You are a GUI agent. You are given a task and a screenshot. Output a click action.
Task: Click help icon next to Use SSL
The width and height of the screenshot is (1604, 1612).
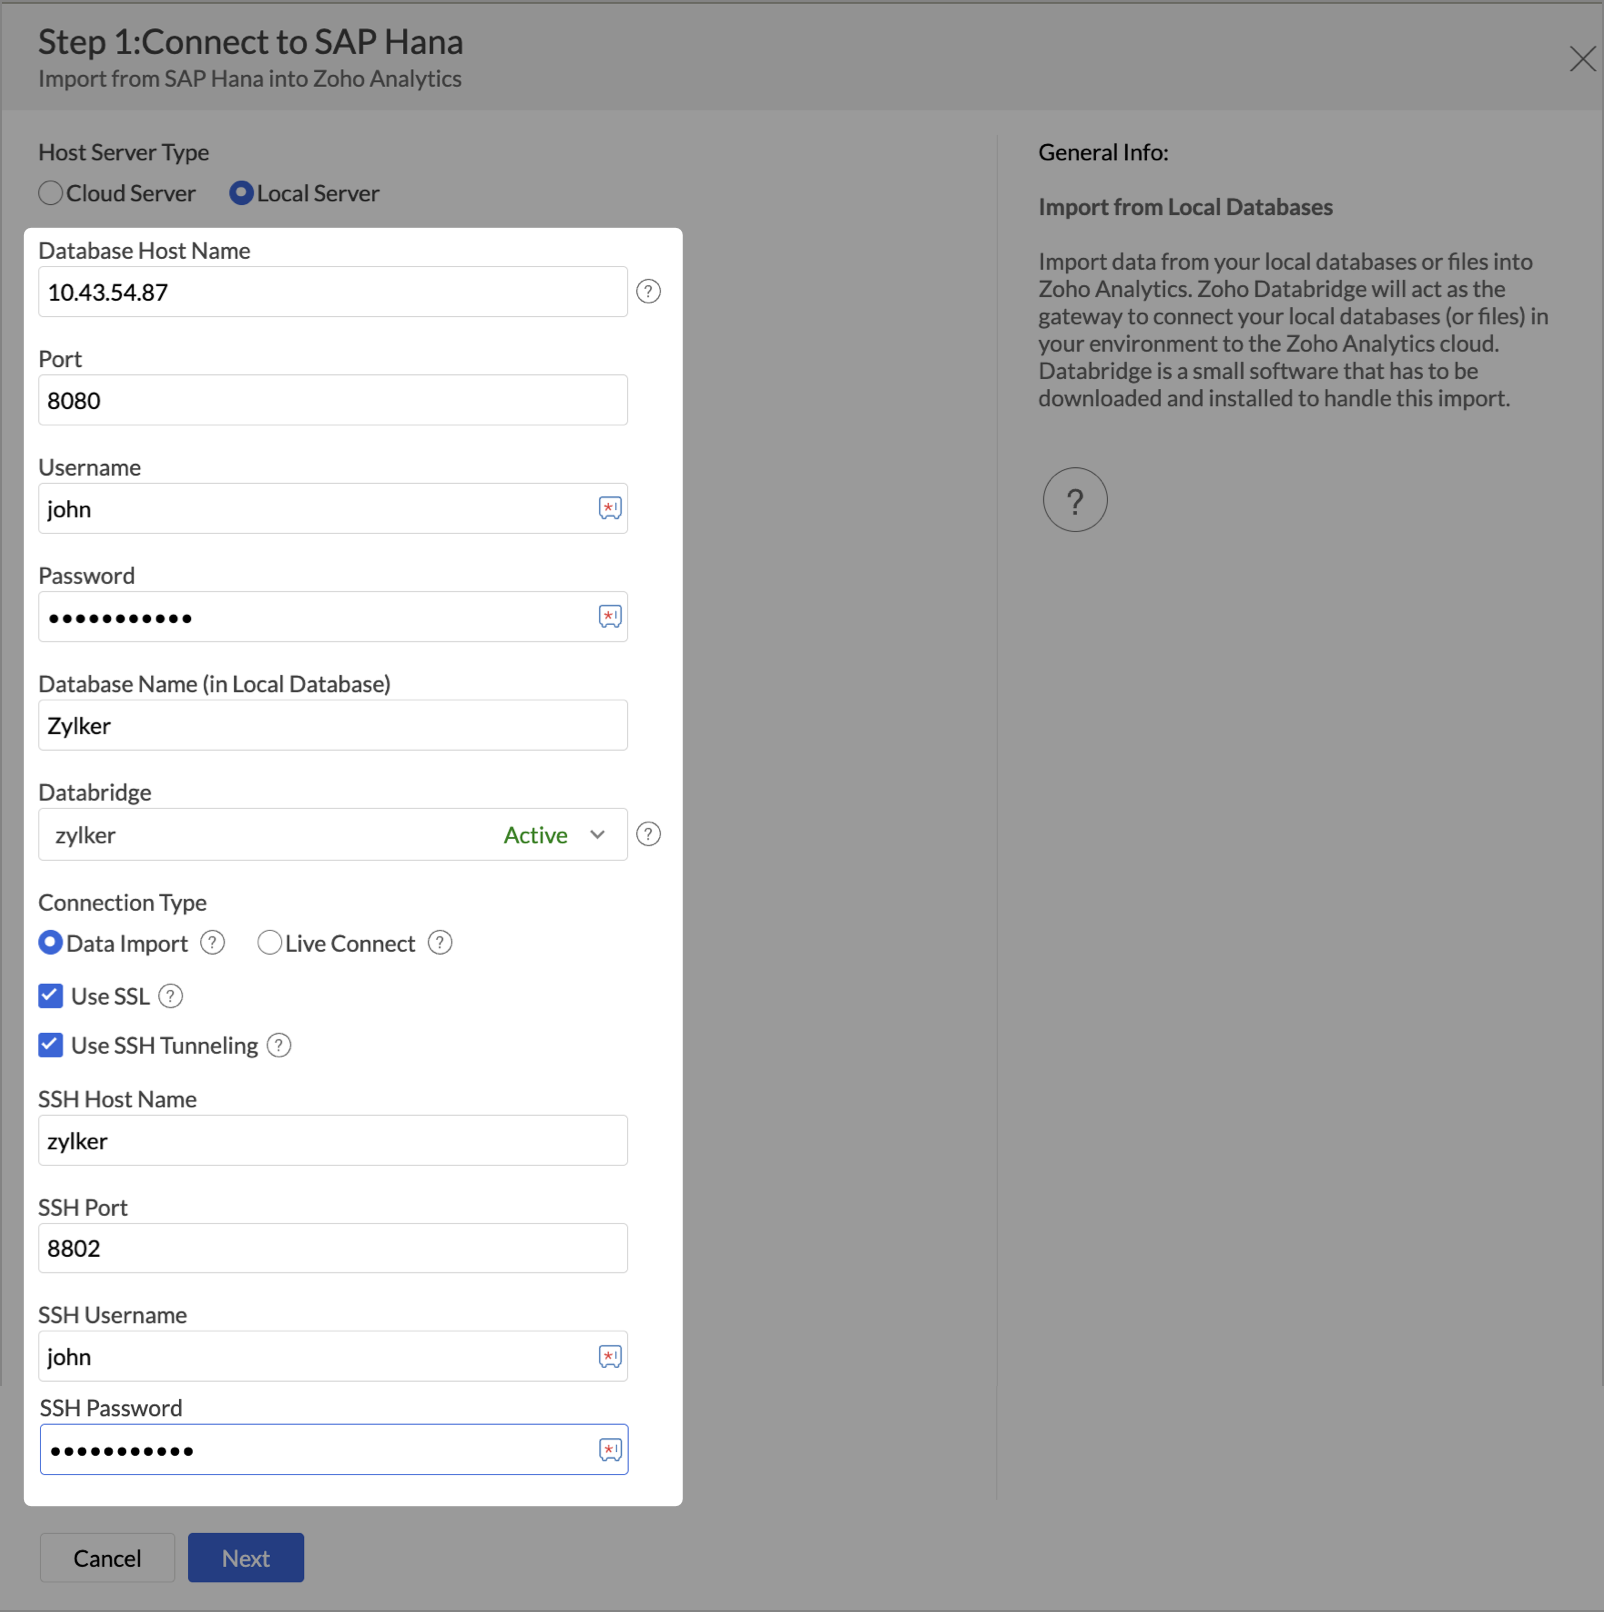(171, 996)
